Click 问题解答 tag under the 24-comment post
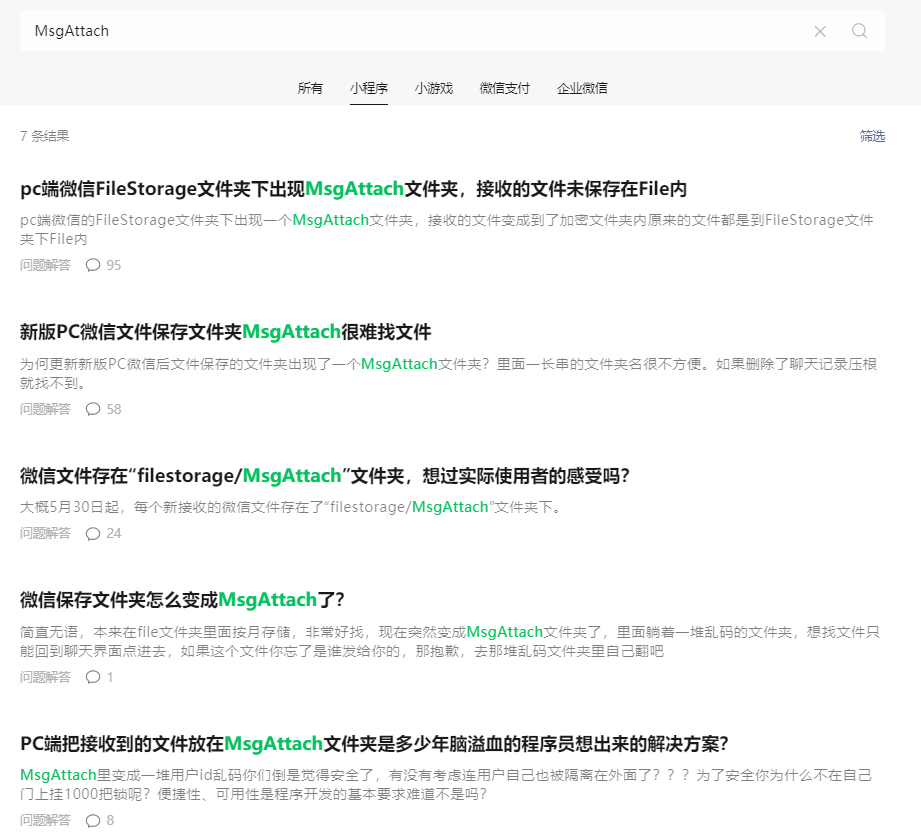 click(45, 533)
